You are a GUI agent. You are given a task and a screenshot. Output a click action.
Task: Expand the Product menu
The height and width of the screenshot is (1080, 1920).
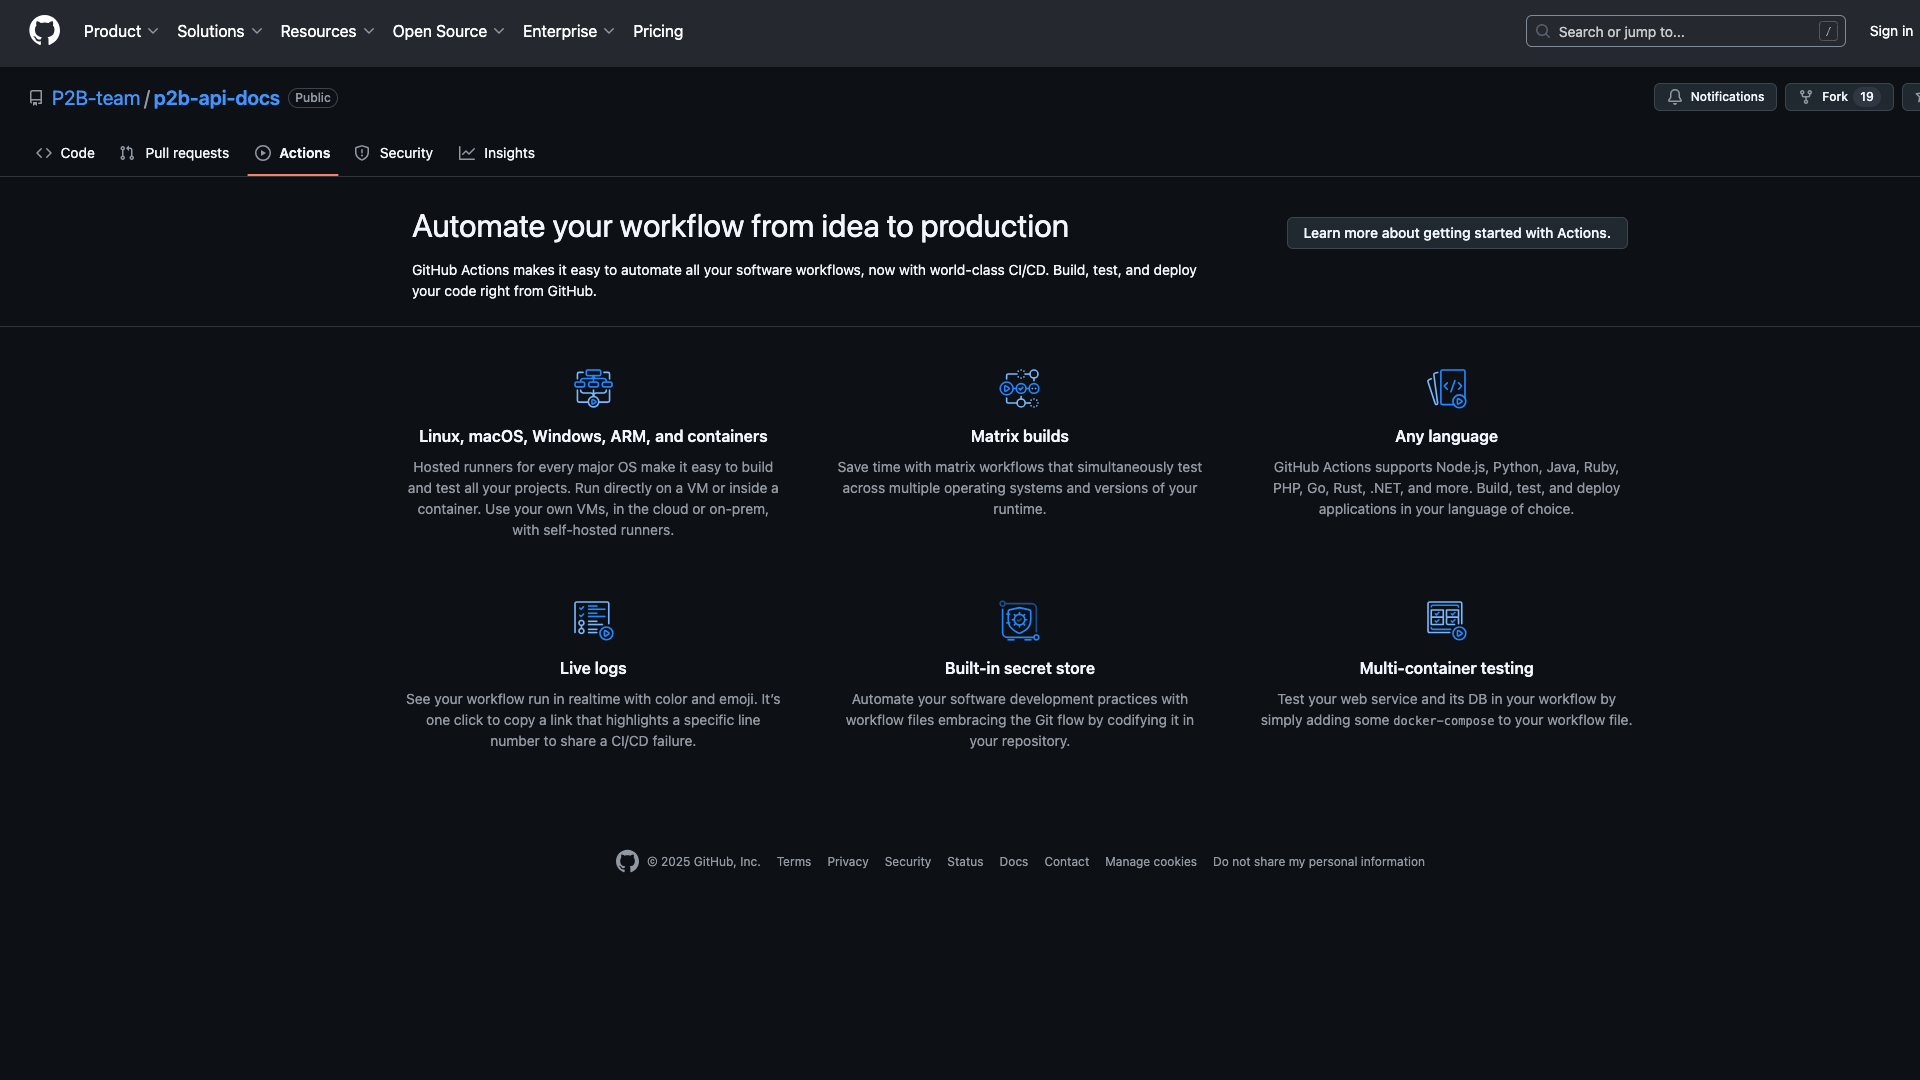121,31
